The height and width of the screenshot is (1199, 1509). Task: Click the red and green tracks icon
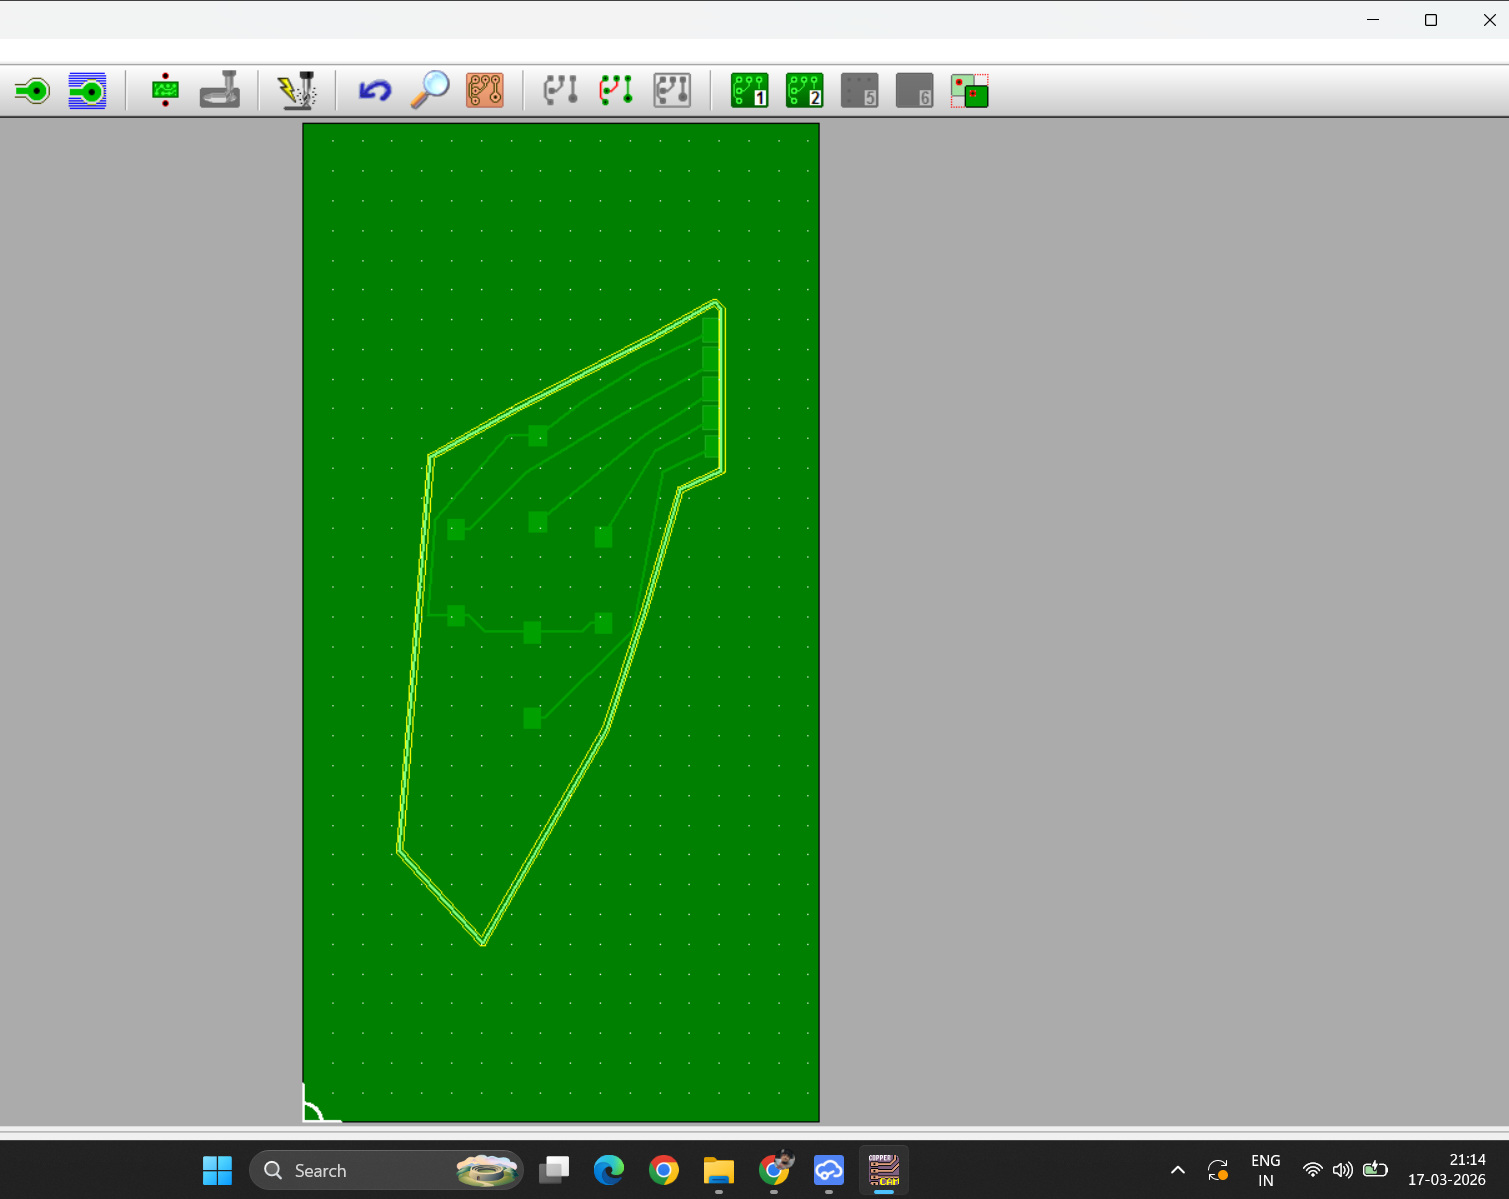tap(616, 91)
